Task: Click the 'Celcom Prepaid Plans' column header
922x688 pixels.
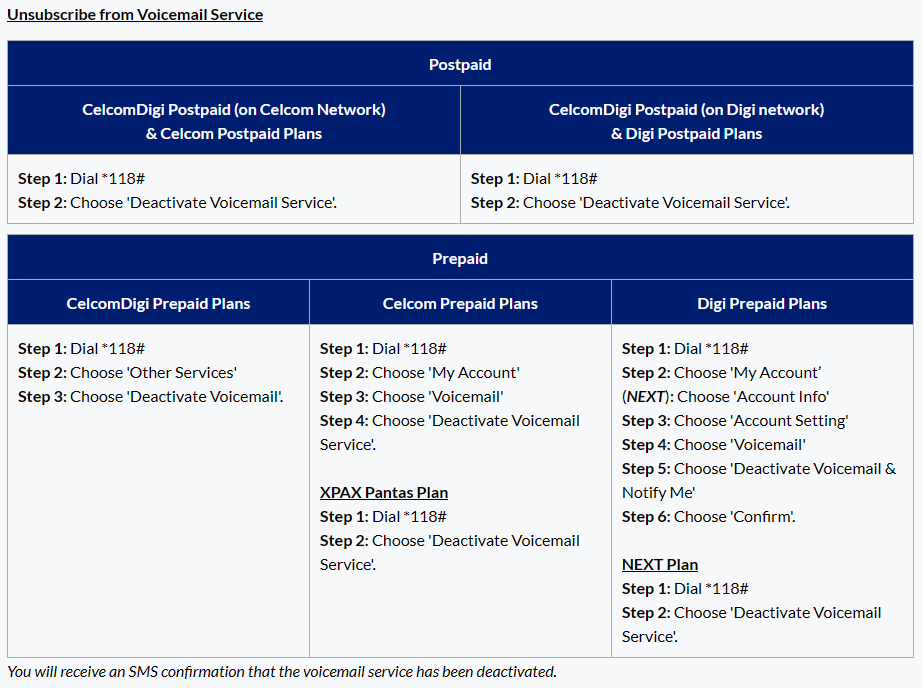Action: click(x=460, y=304)
